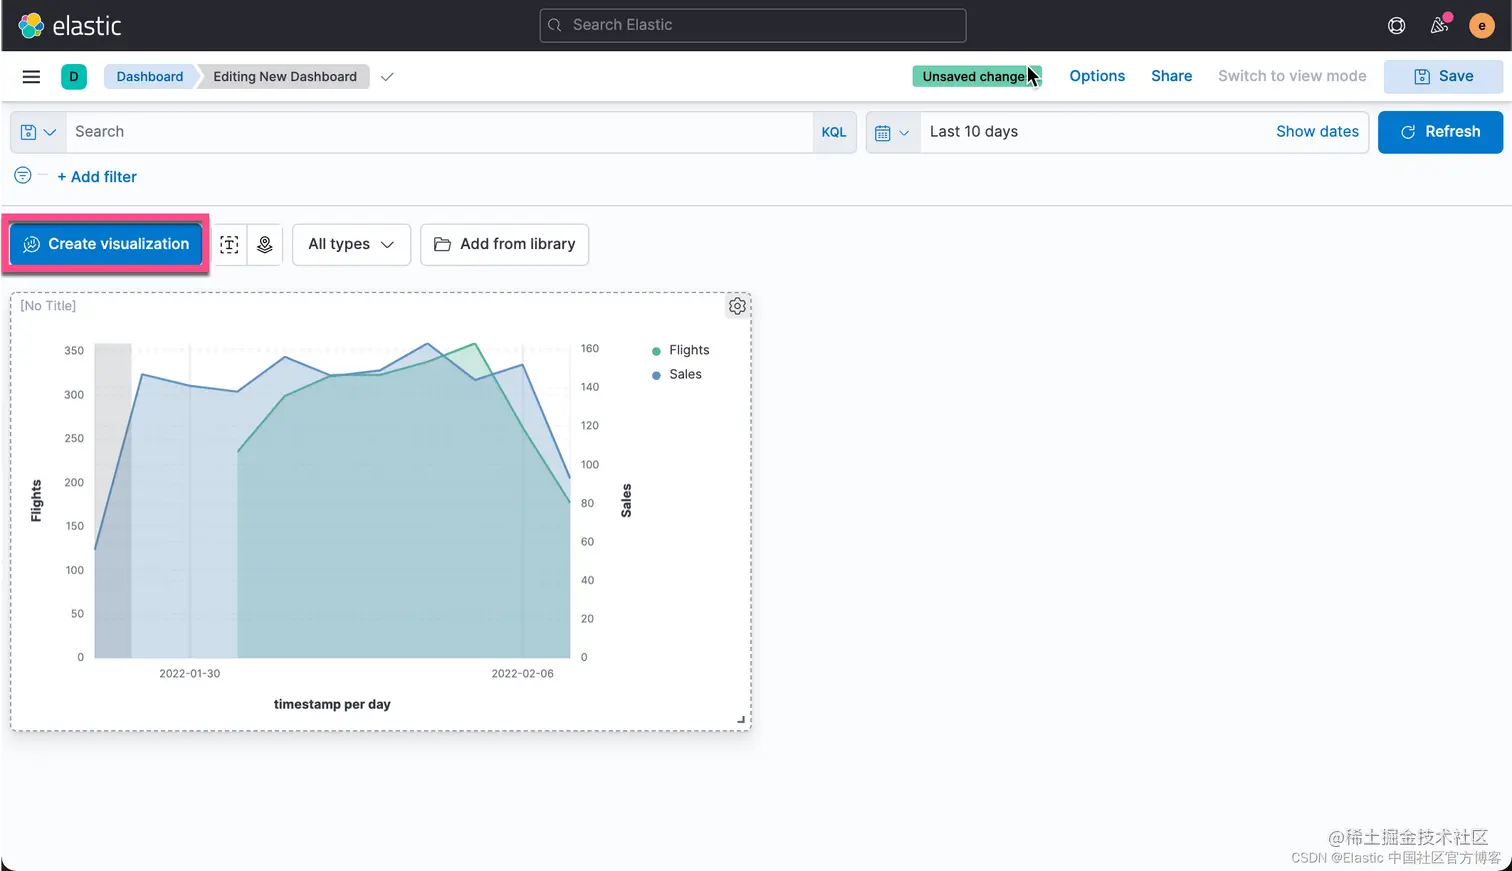Screen dimensions: 1512x871
Task: Click the 2022-01-30 axis label
Action: pos(190,674)
